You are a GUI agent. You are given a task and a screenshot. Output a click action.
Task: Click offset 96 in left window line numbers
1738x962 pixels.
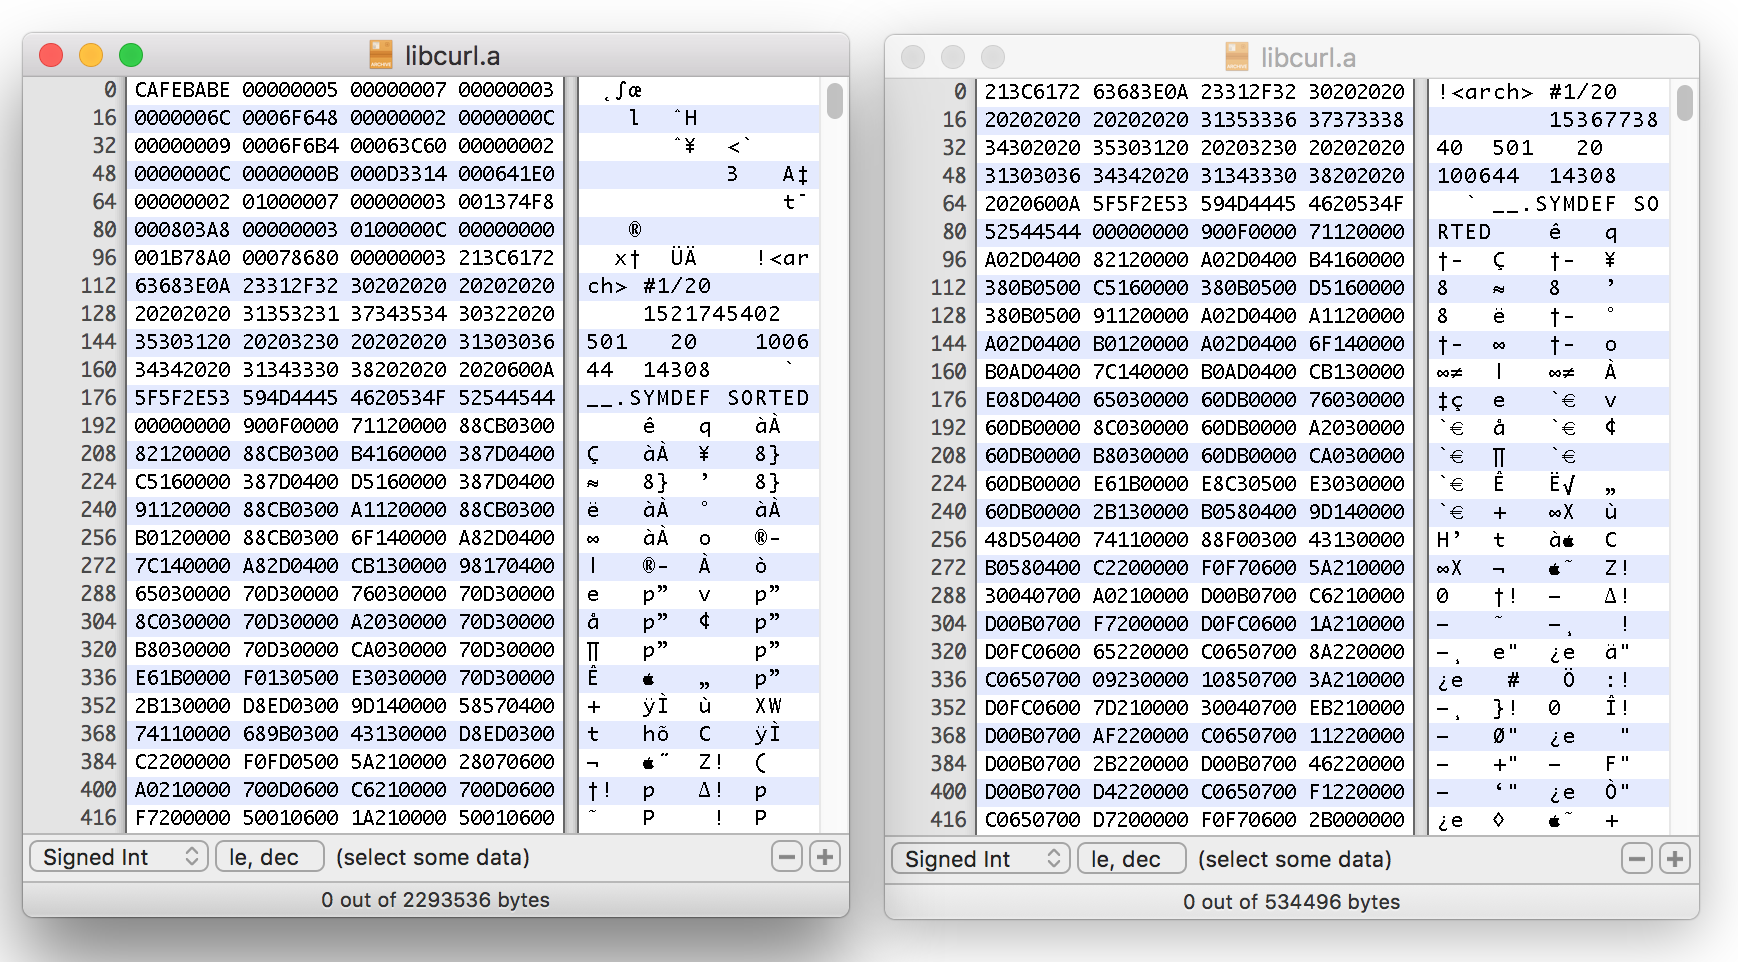tap(105, 258)
